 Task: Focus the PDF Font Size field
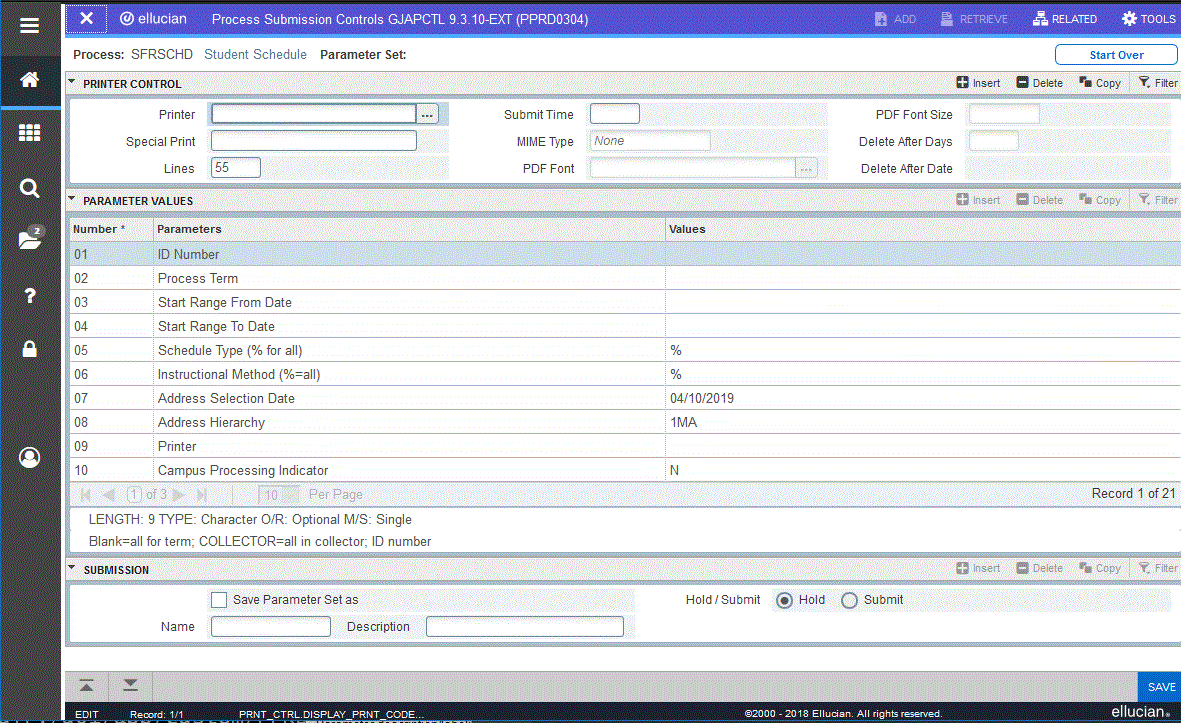pos(1004,114)
